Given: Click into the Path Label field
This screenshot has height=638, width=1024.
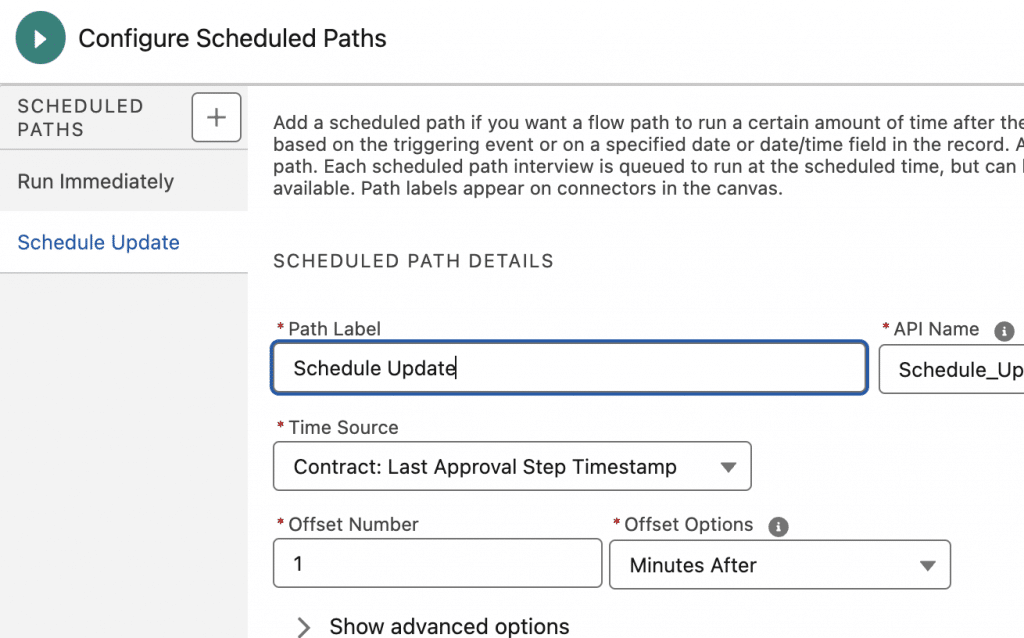Looking at the screenshot, I should (568, 369).
